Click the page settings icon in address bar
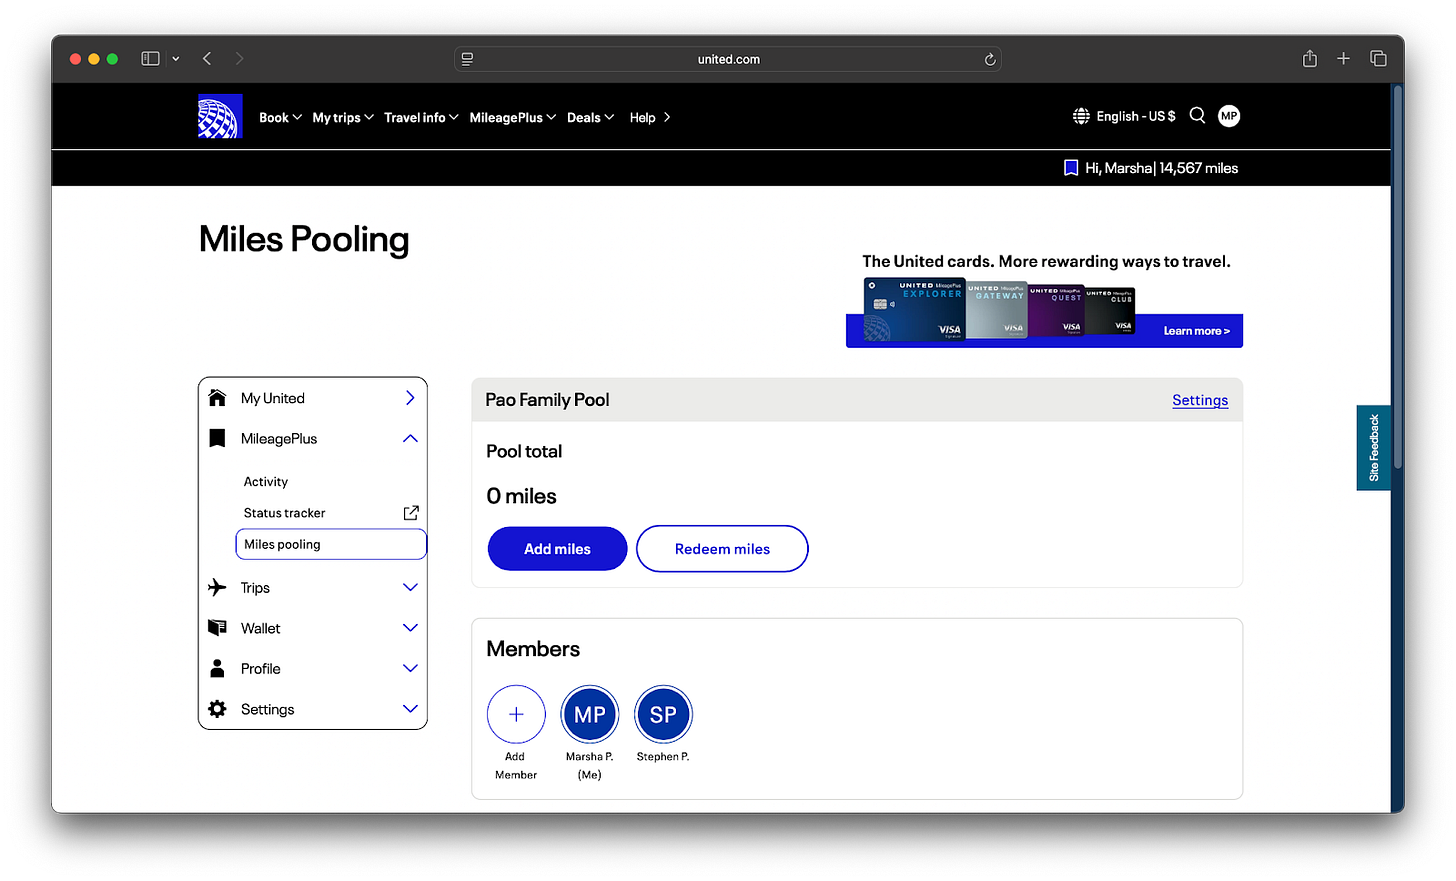Viewport: 1456px width, 881px height. tap(467, 59)
